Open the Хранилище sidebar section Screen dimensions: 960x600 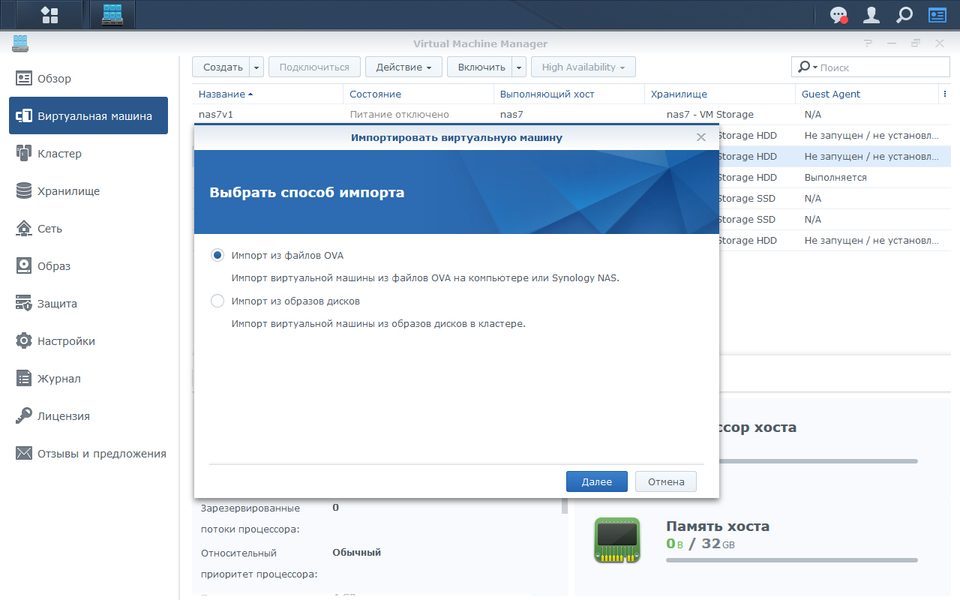pyautogui.click(x=89, y=190)
